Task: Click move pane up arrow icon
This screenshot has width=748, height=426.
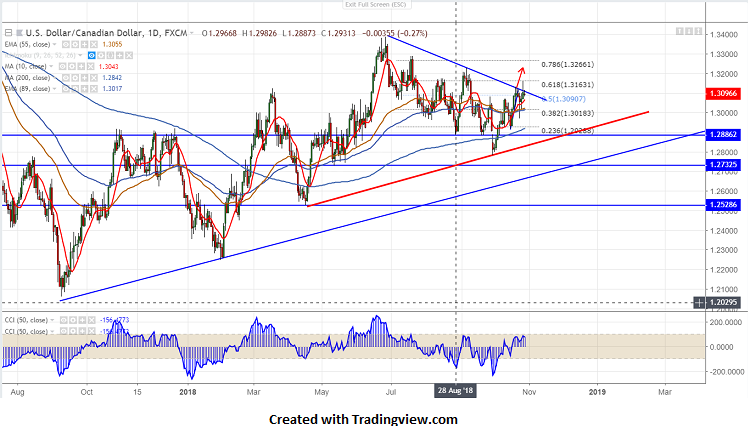Action: 679,31
